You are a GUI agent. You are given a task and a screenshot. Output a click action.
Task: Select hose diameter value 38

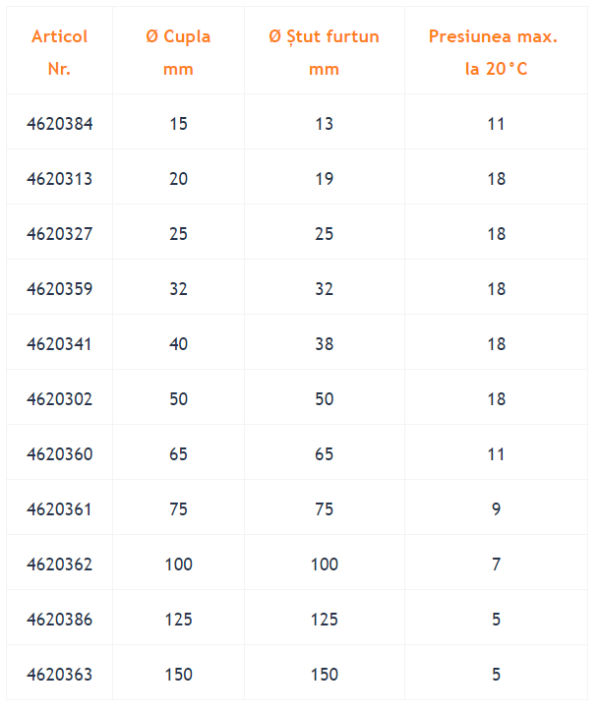(x=324, y=344)
